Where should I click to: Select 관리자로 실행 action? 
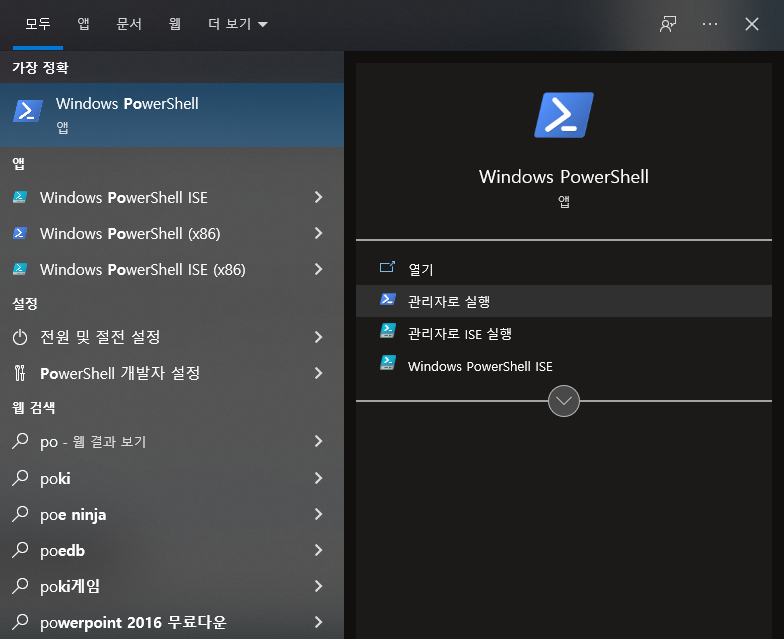(x=564, y=301)
